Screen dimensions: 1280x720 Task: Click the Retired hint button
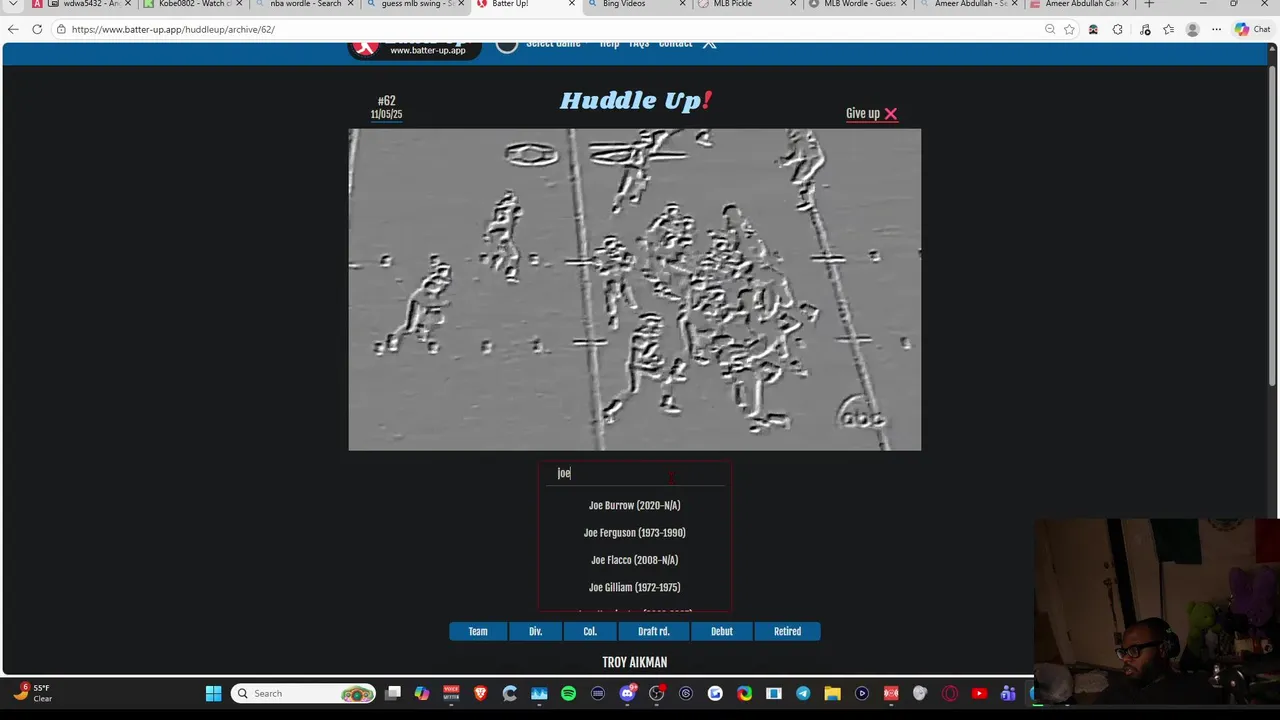787,631
